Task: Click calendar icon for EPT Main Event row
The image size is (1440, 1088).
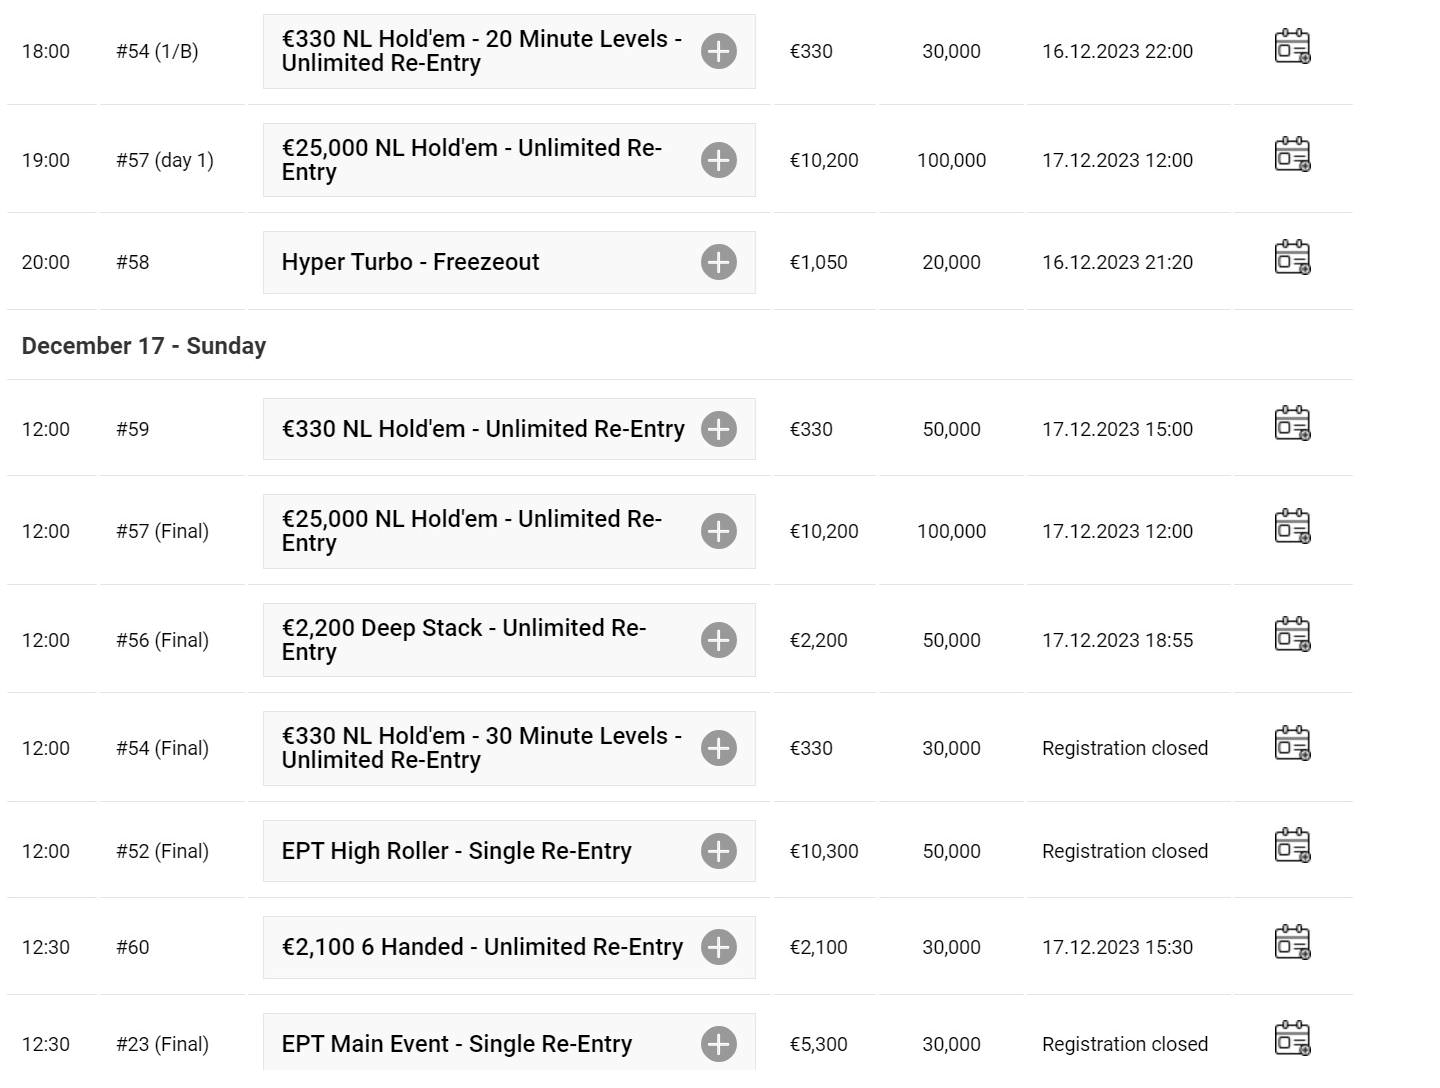Action: [x=1292, y=1039]
